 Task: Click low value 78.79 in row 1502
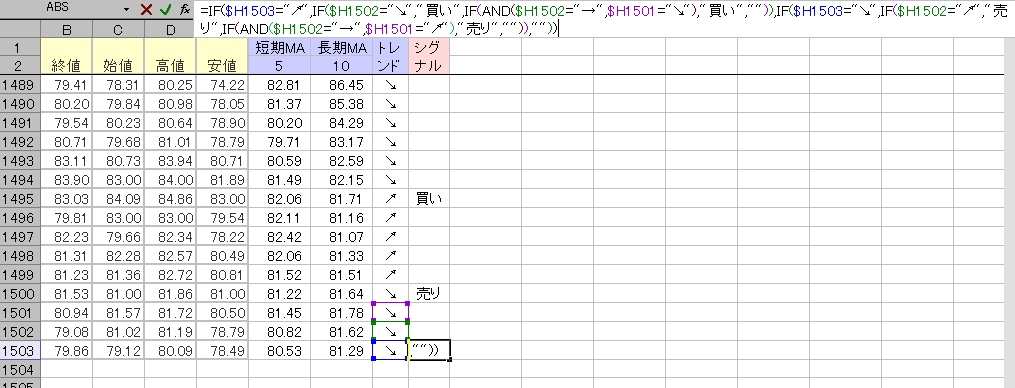pyautogui.click(x=222, y=331)
